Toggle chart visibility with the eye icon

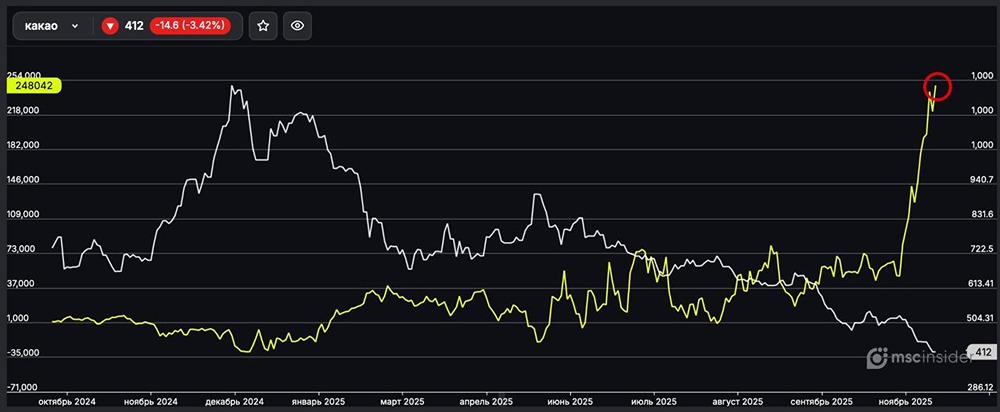(296, 27)
